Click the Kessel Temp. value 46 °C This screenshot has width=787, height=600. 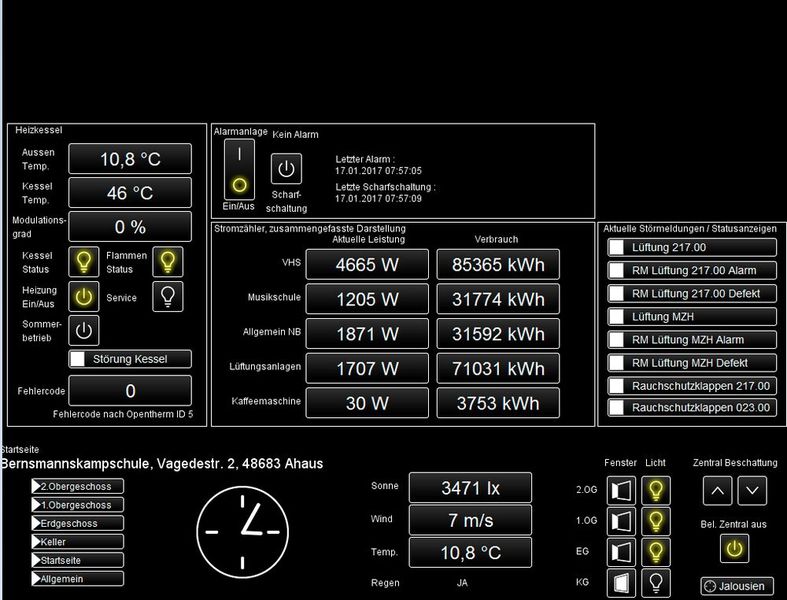pyautogui.click(x=130, y=192)
